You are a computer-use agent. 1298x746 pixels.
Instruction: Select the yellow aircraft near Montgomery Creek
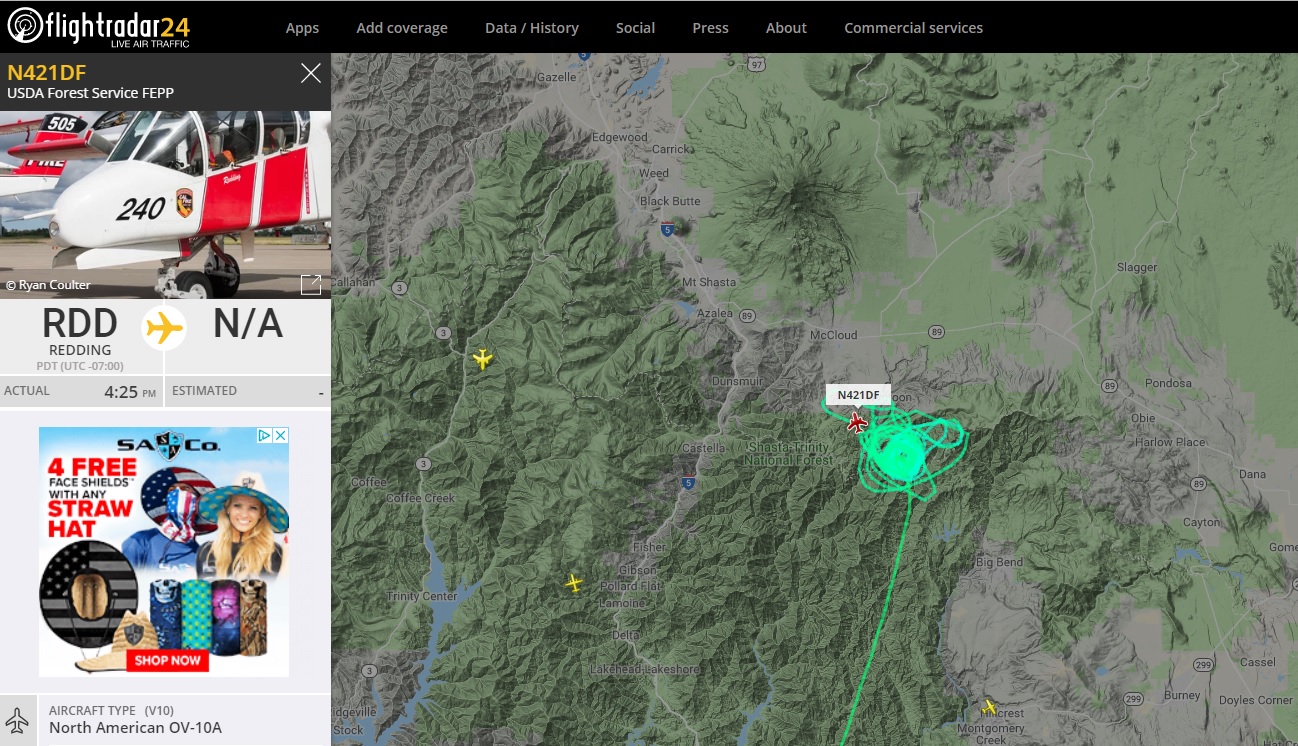(989, 708)
